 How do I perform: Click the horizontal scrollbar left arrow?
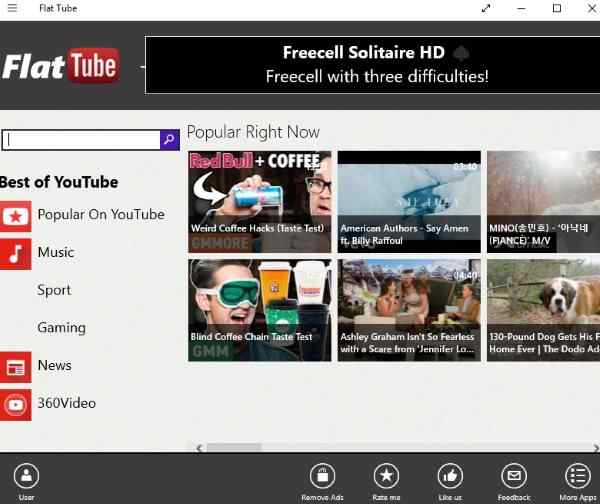[199, 447]
